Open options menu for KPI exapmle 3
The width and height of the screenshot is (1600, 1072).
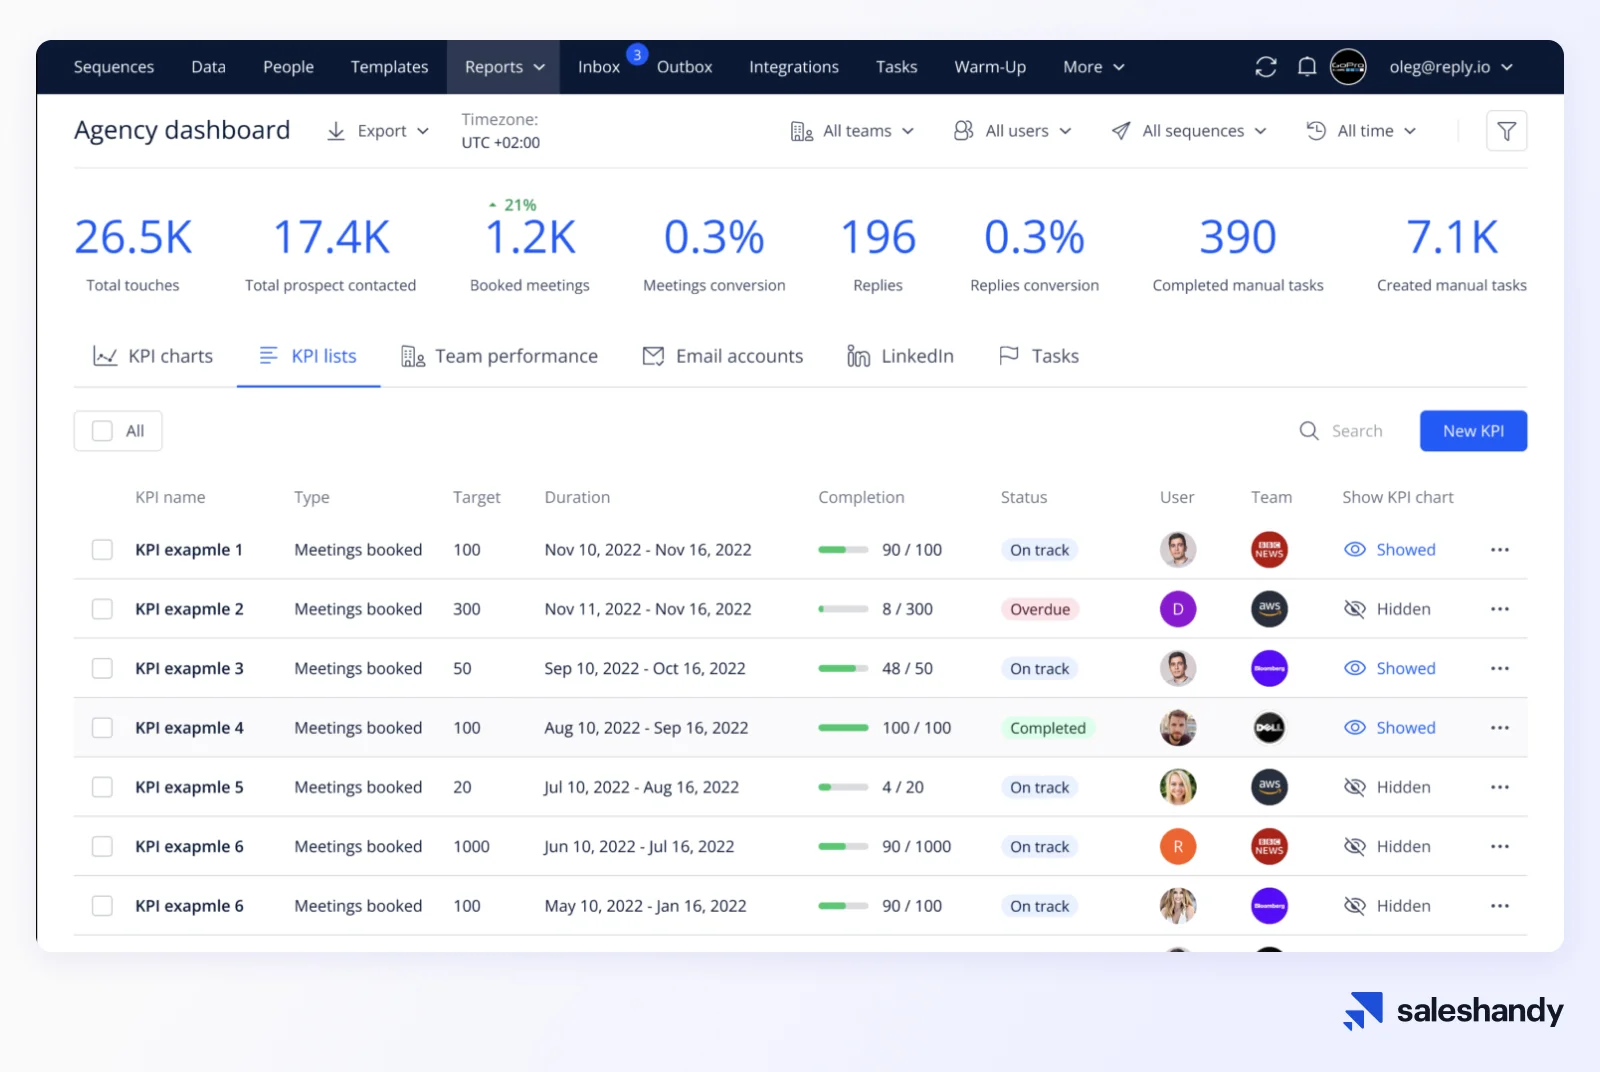pos(1499,668)
